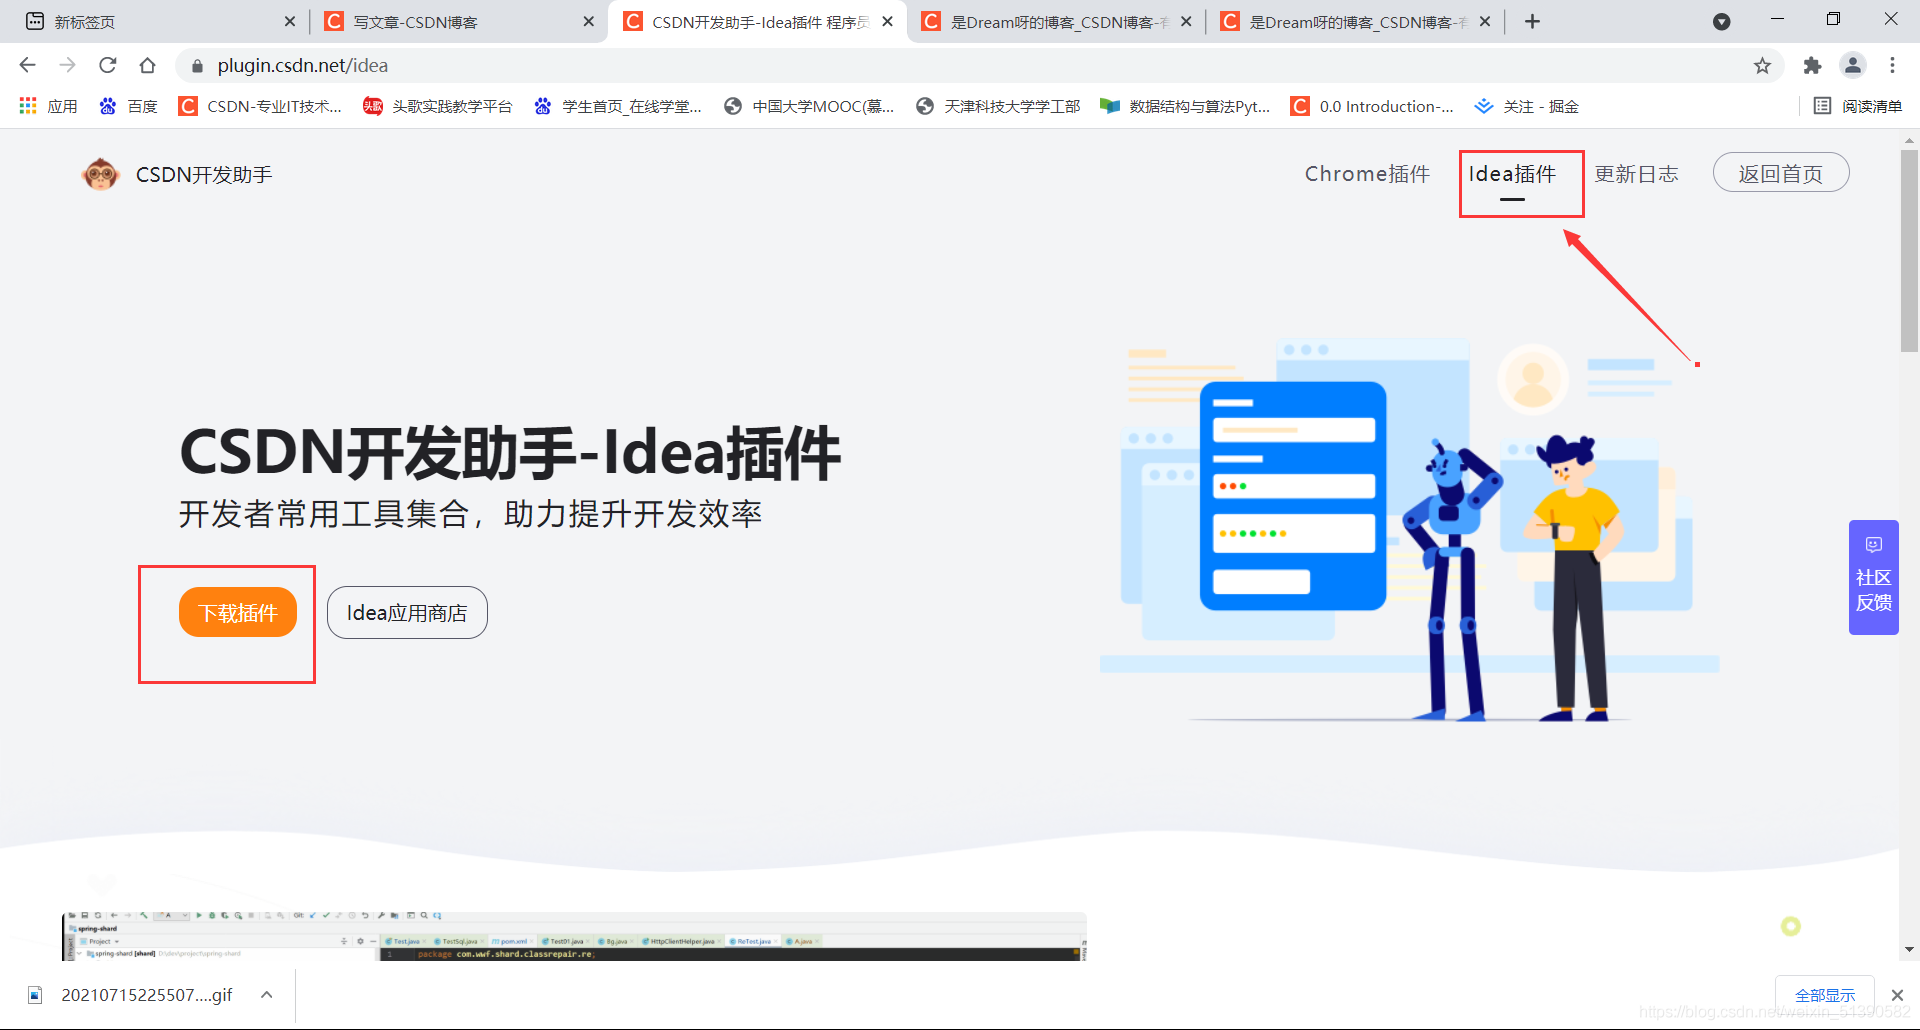This screenshot has height=1030, width=1920.
Task: Click the scrollbar down arrow
Action: point(1909,949)
